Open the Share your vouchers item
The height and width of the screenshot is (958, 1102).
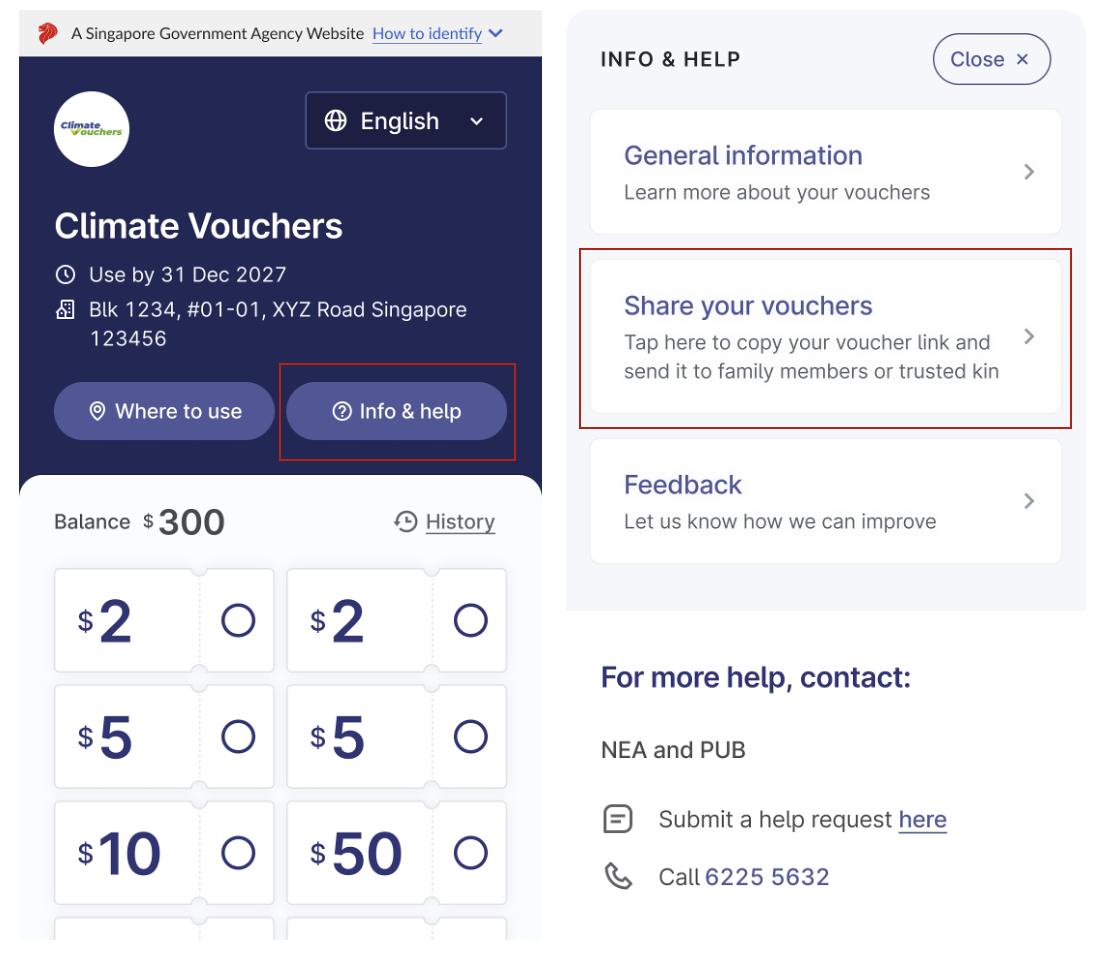[826, 337]
